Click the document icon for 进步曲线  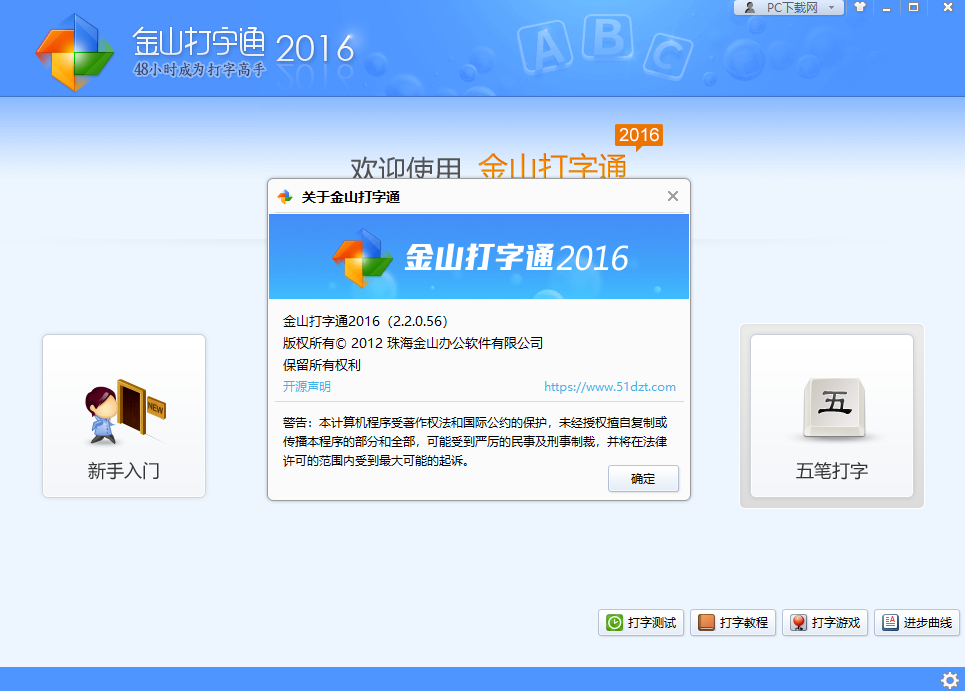pos(890,623)
